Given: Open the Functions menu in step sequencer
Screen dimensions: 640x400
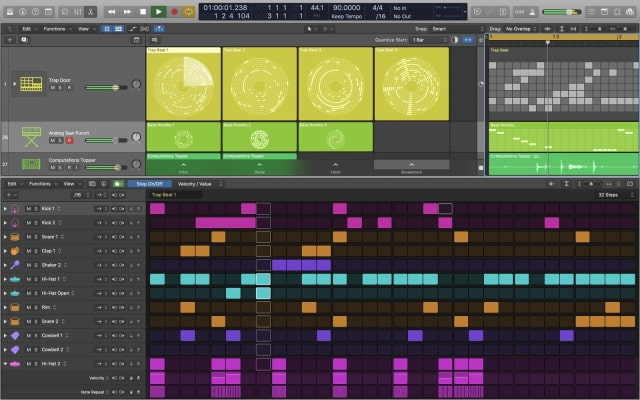Looking at the screenshot, I should point(40,184).
